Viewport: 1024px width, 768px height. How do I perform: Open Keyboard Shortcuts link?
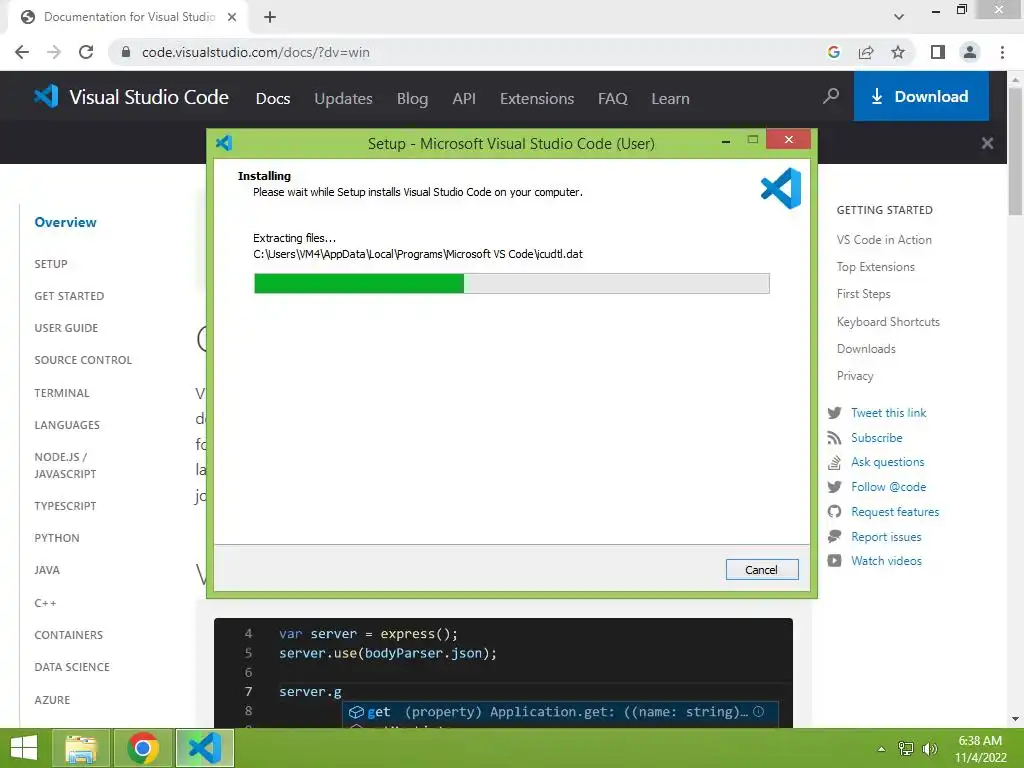tap(888, 321)
